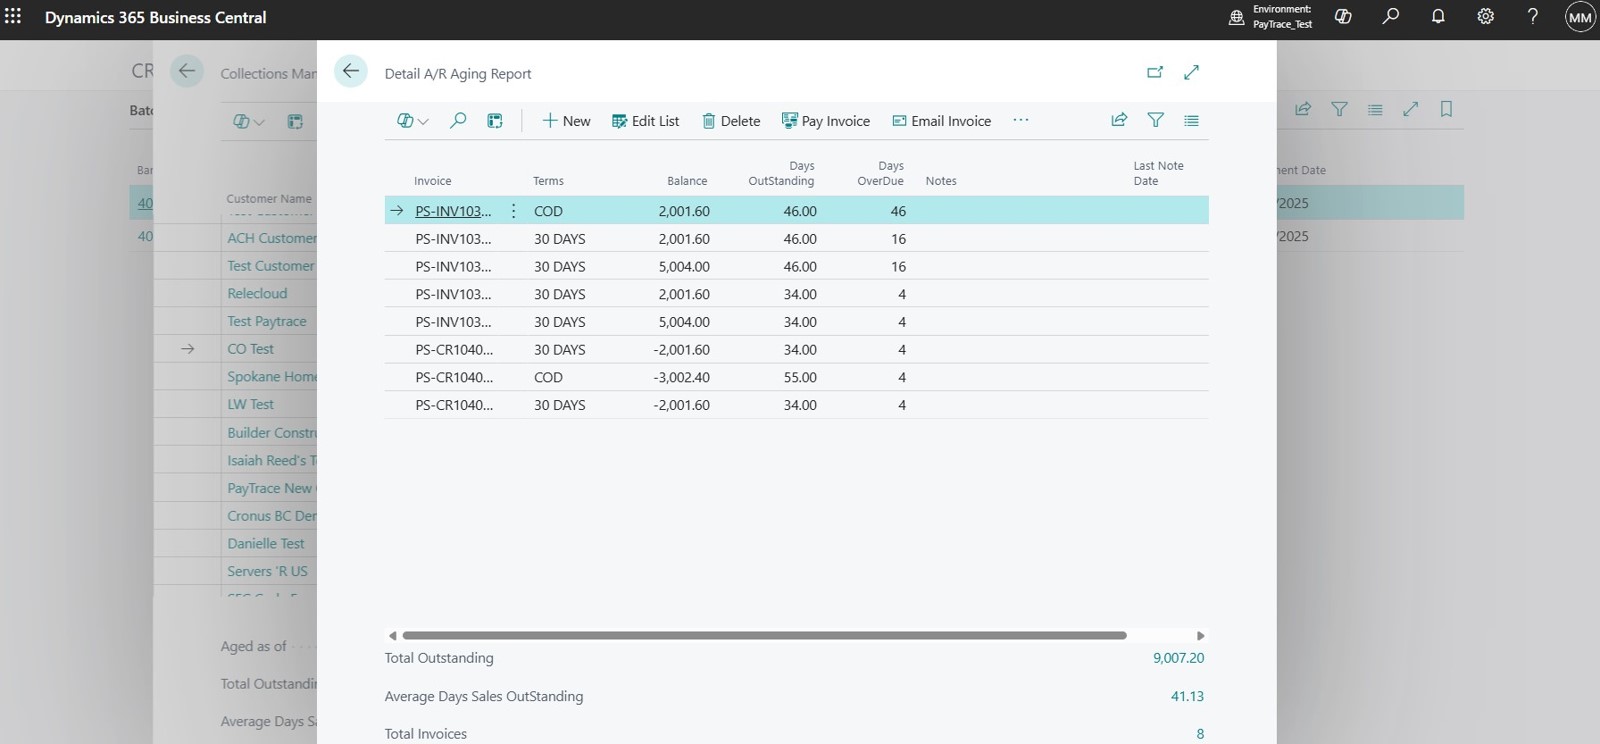Sort by the Balance column header
Image resolution: width=1600 pixels, height=744 pixels.
coord(687,181)
